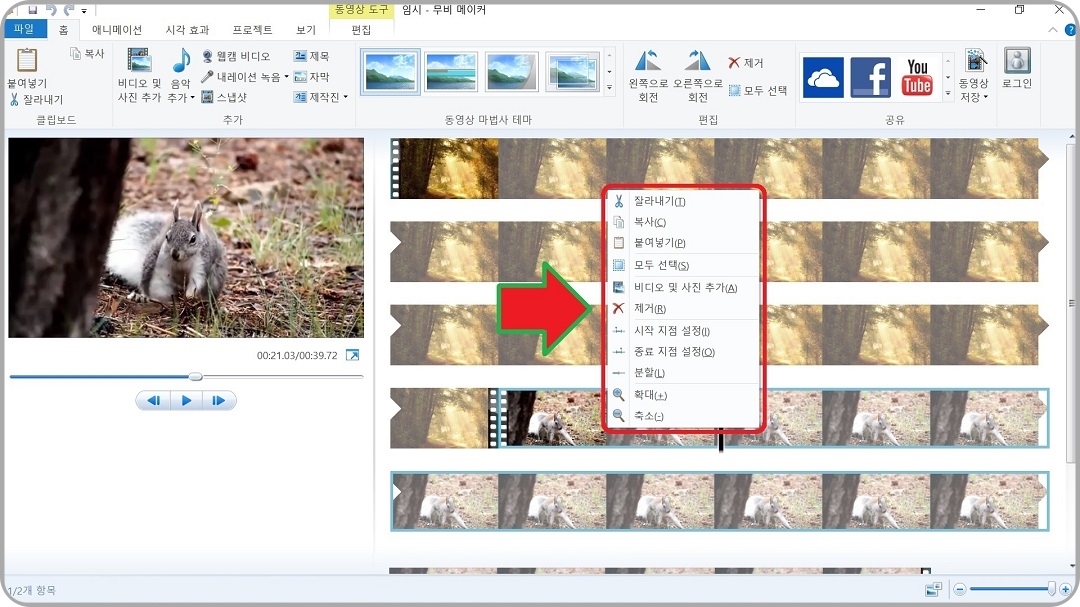
Task: Click the 음악 추가 music note icon
Action: (181, 61)
